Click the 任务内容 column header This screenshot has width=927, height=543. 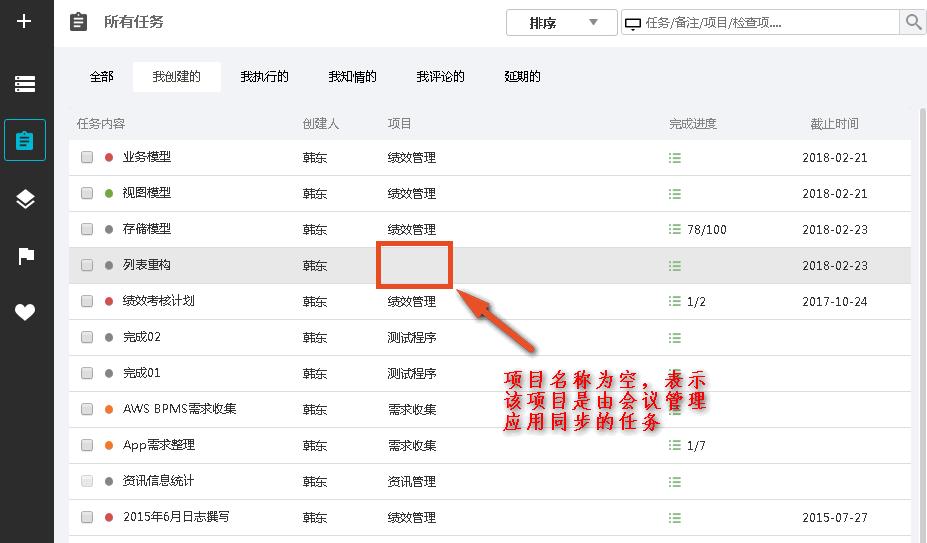coord(101,124)
